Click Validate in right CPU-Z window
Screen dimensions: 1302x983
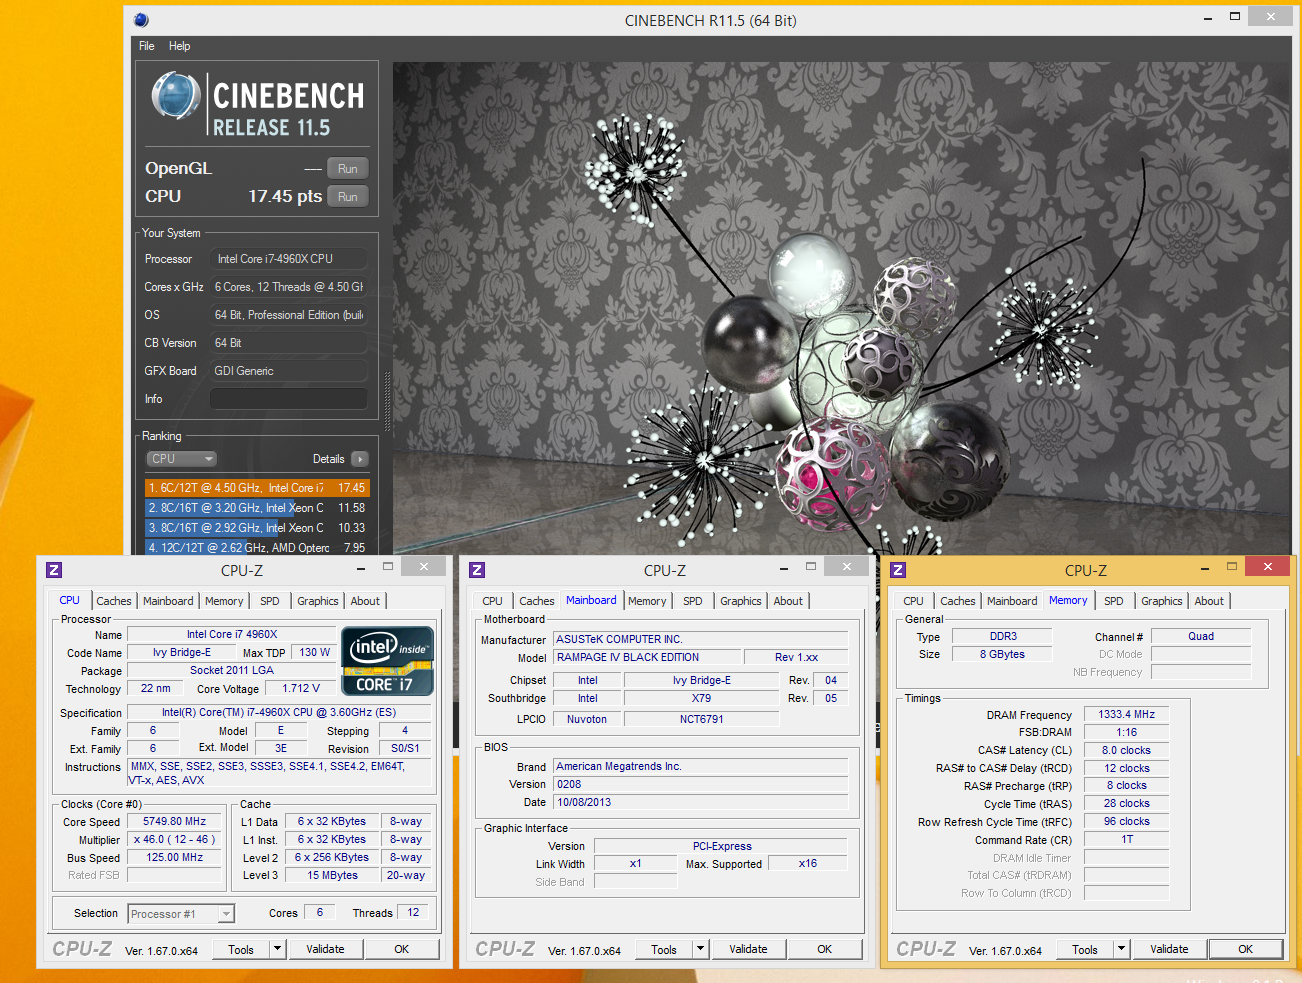[x=1169, y=949]
